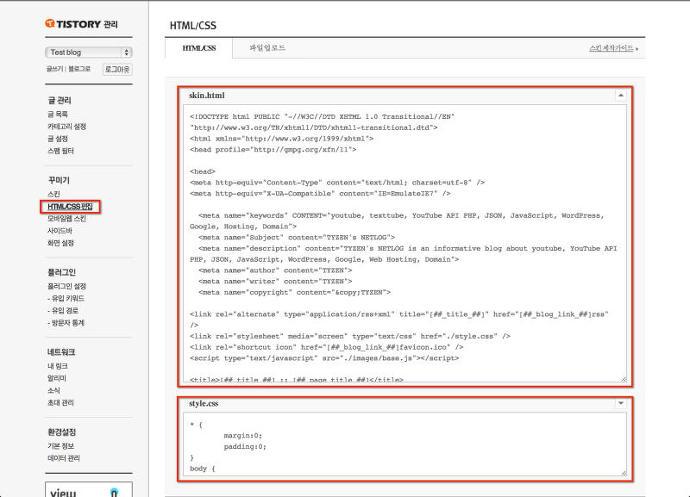
Task: Open 글 목록 in sidebar
Action: 58,114
